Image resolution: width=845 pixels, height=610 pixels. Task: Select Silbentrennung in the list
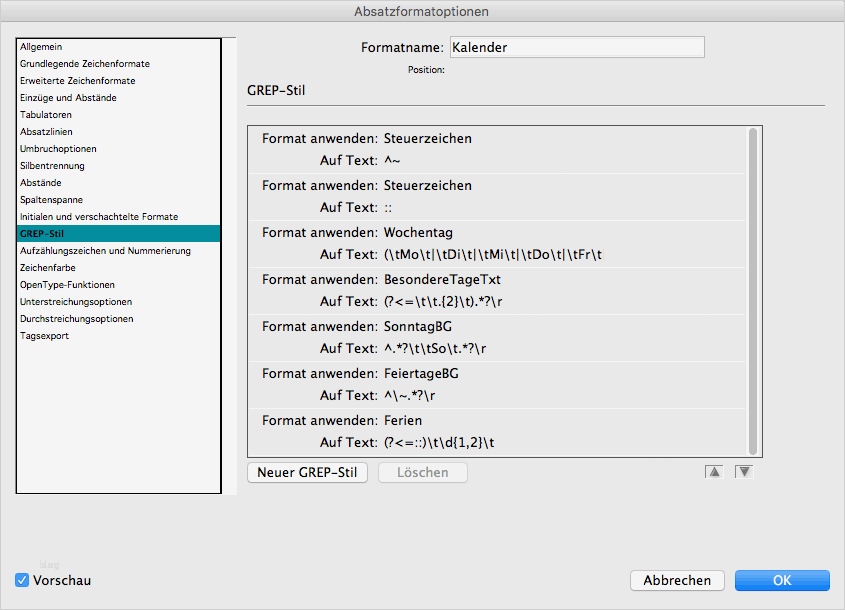point(52,166)
